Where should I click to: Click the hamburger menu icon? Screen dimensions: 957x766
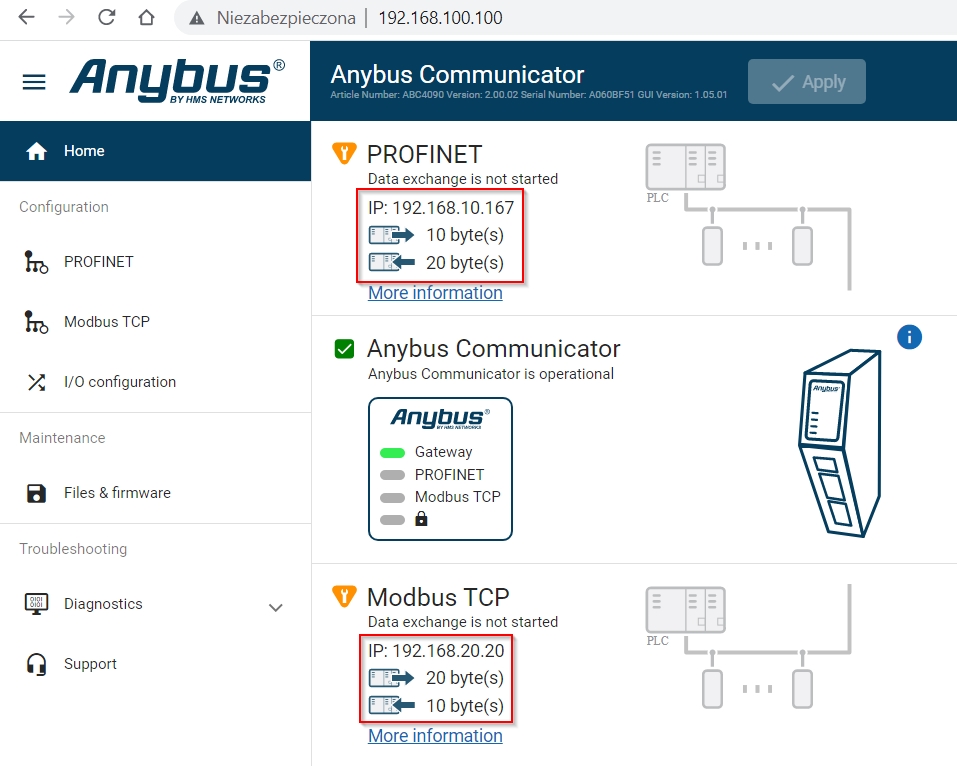[34, 82]
